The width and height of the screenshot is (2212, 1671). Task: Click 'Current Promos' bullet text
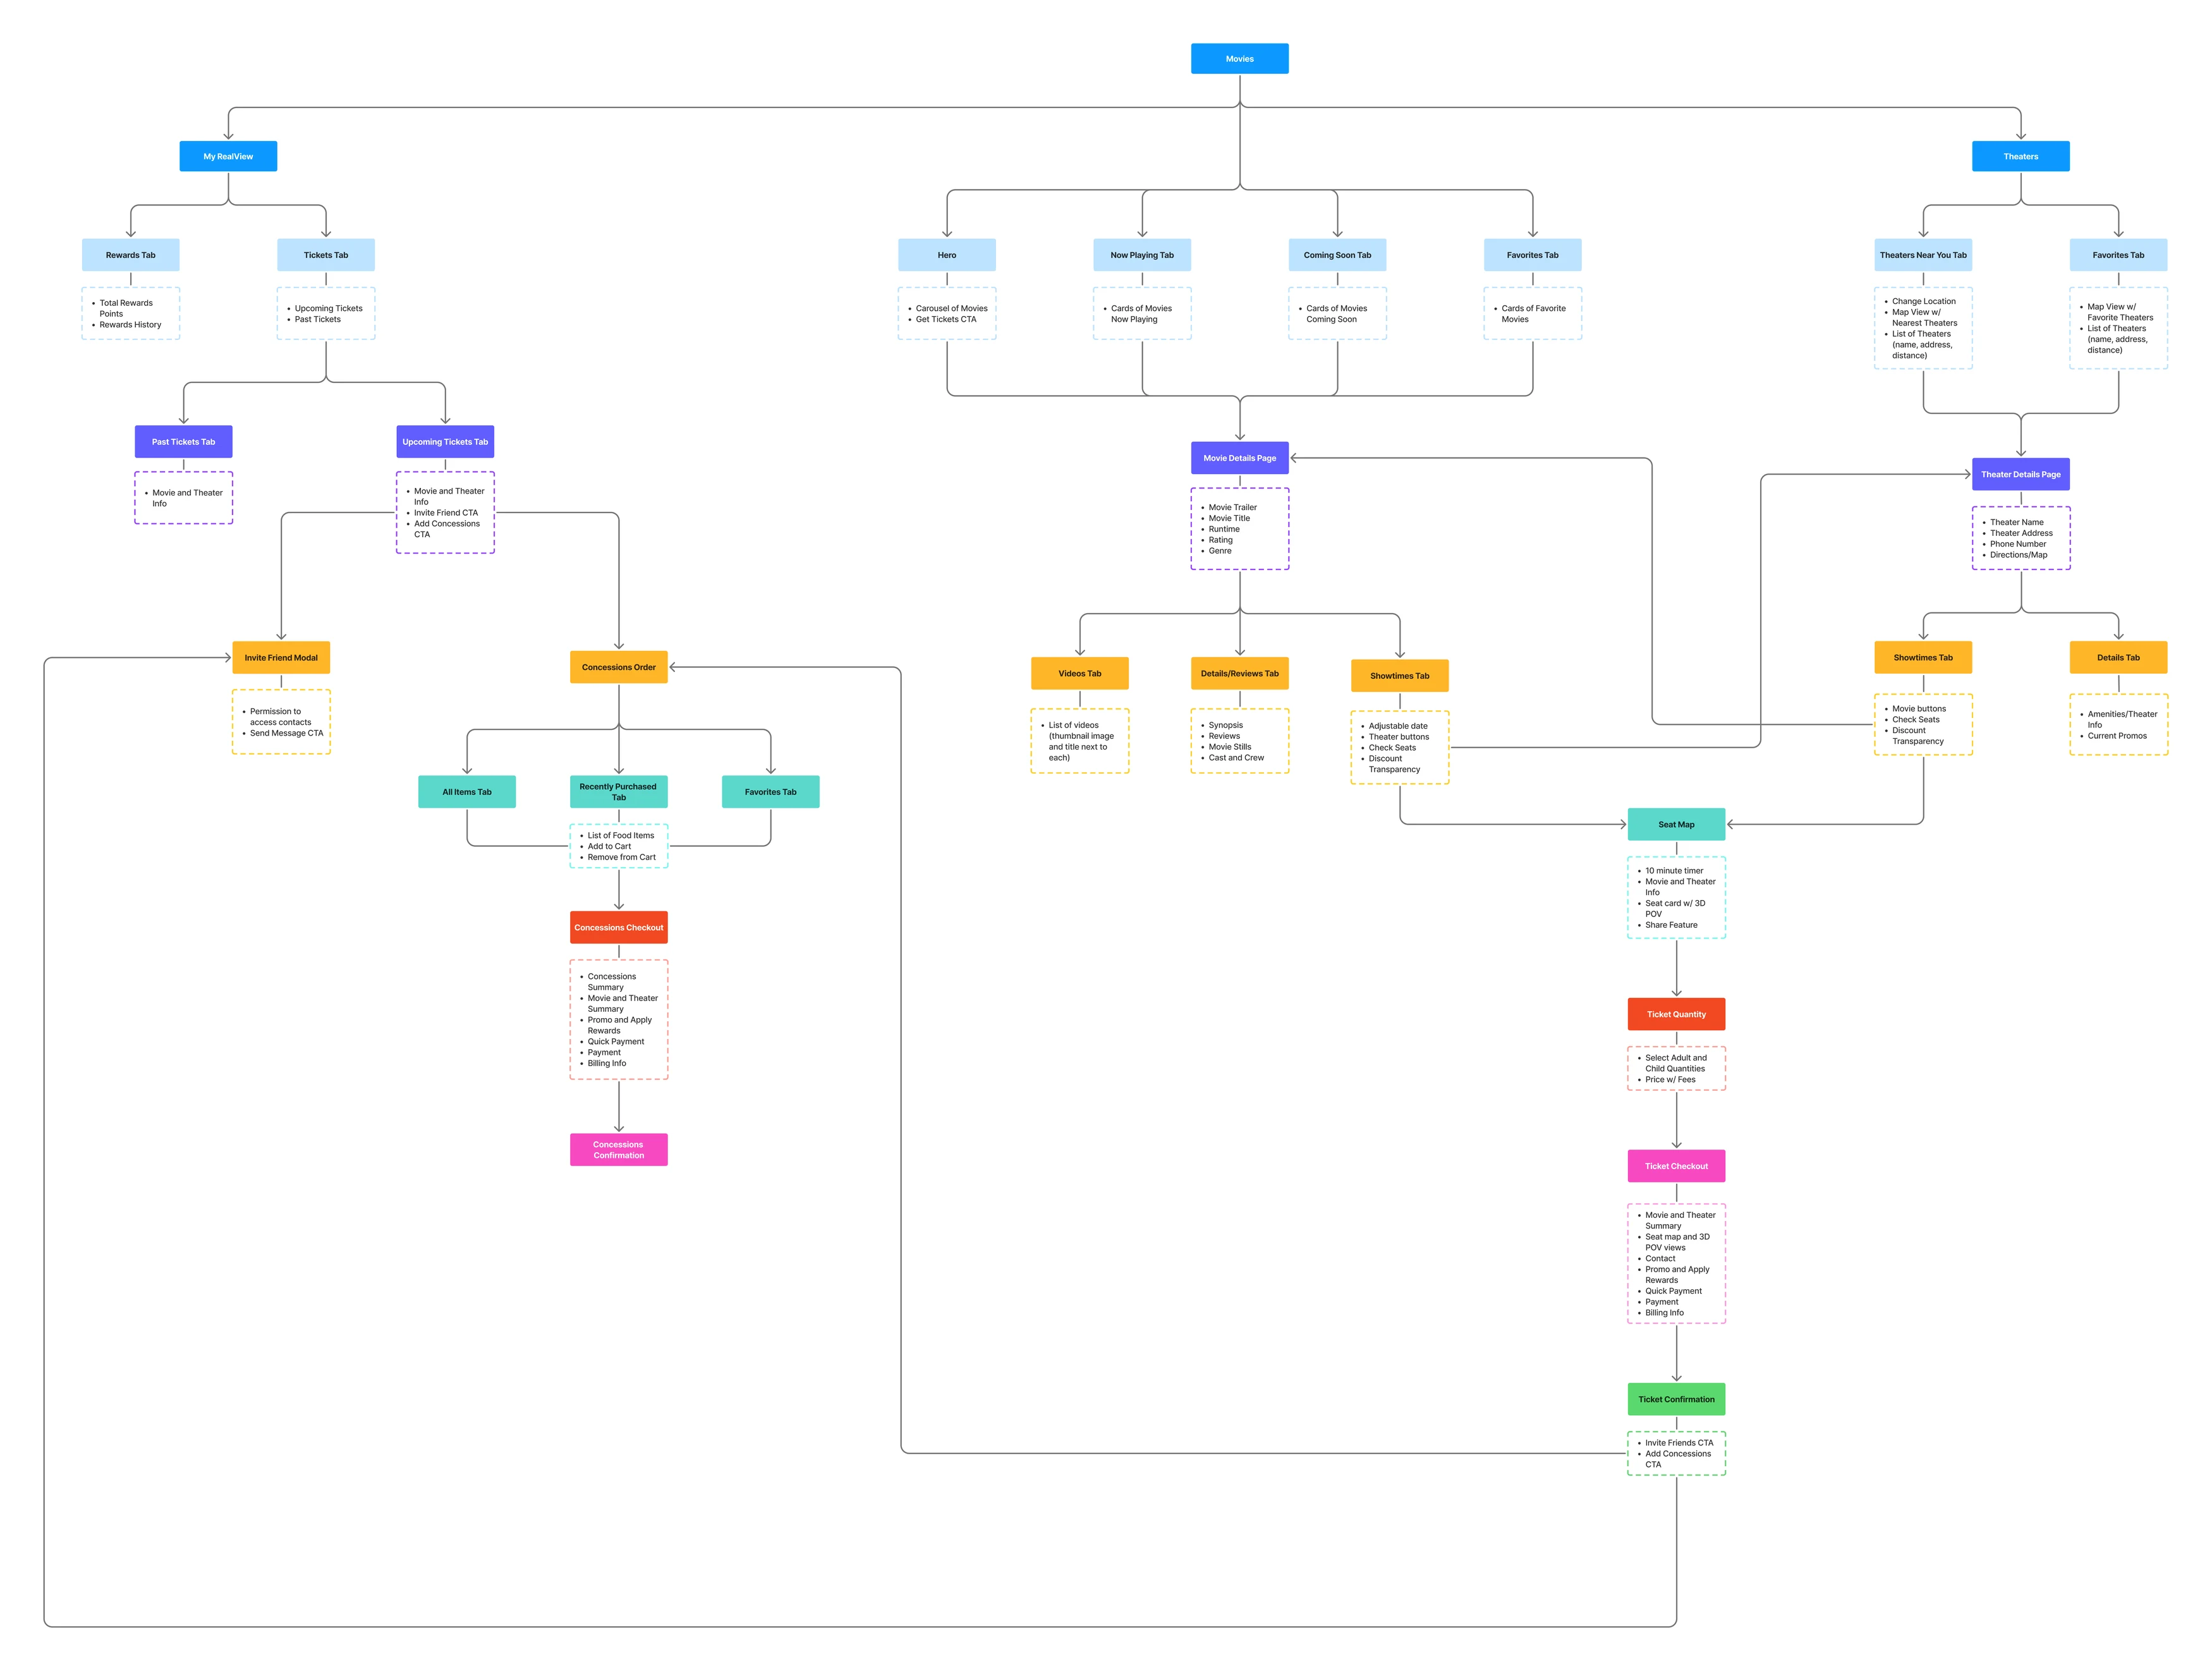click(2116, 736)
